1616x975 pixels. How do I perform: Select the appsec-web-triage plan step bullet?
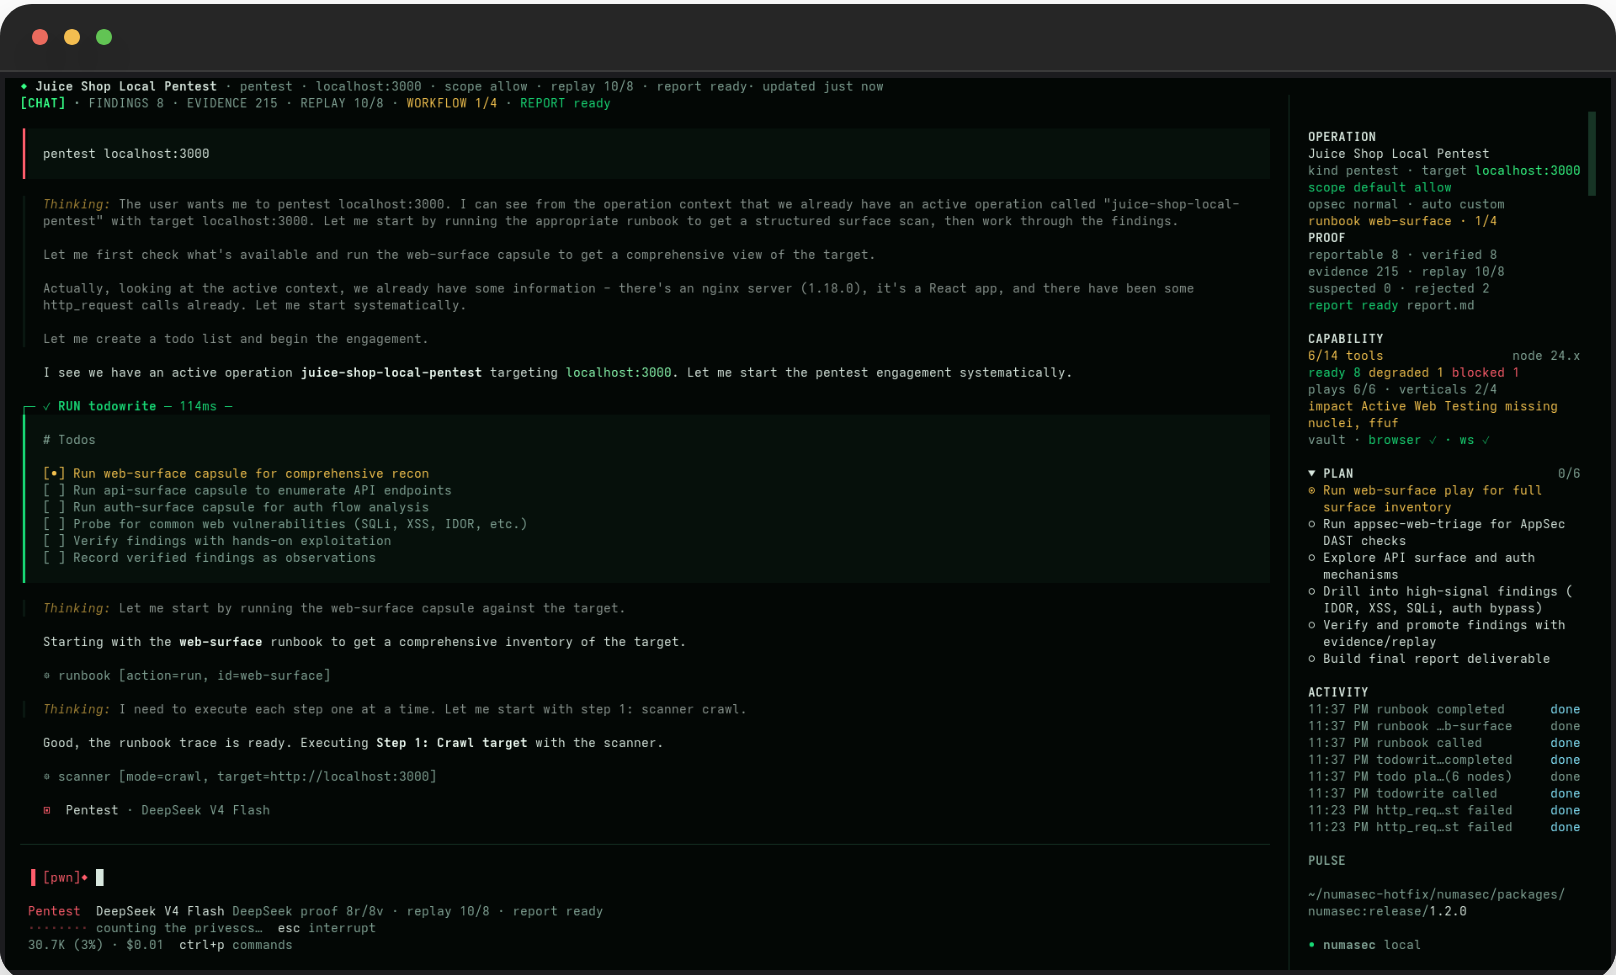[1312, 524]
